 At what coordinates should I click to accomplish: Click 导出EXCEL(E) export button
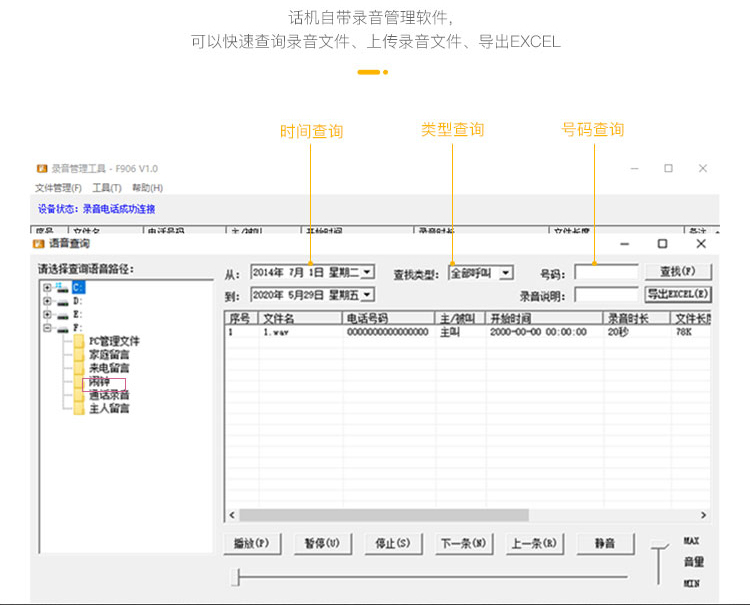tap(678, 294)
